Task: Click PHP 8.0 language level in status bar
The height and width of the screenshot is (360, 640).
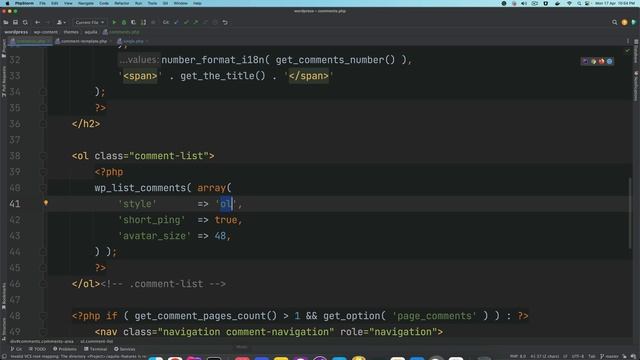Action: pos(518,356)
